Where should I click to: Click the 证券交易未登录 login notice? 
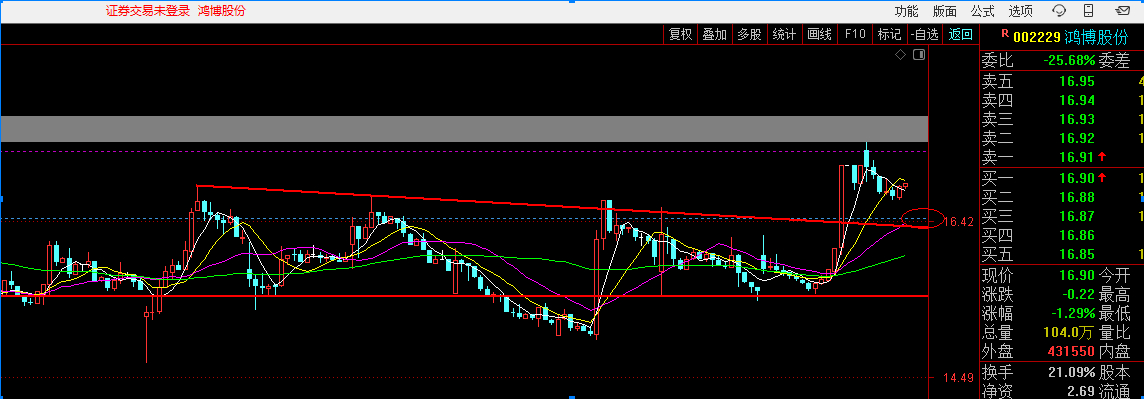coord(148,11)
